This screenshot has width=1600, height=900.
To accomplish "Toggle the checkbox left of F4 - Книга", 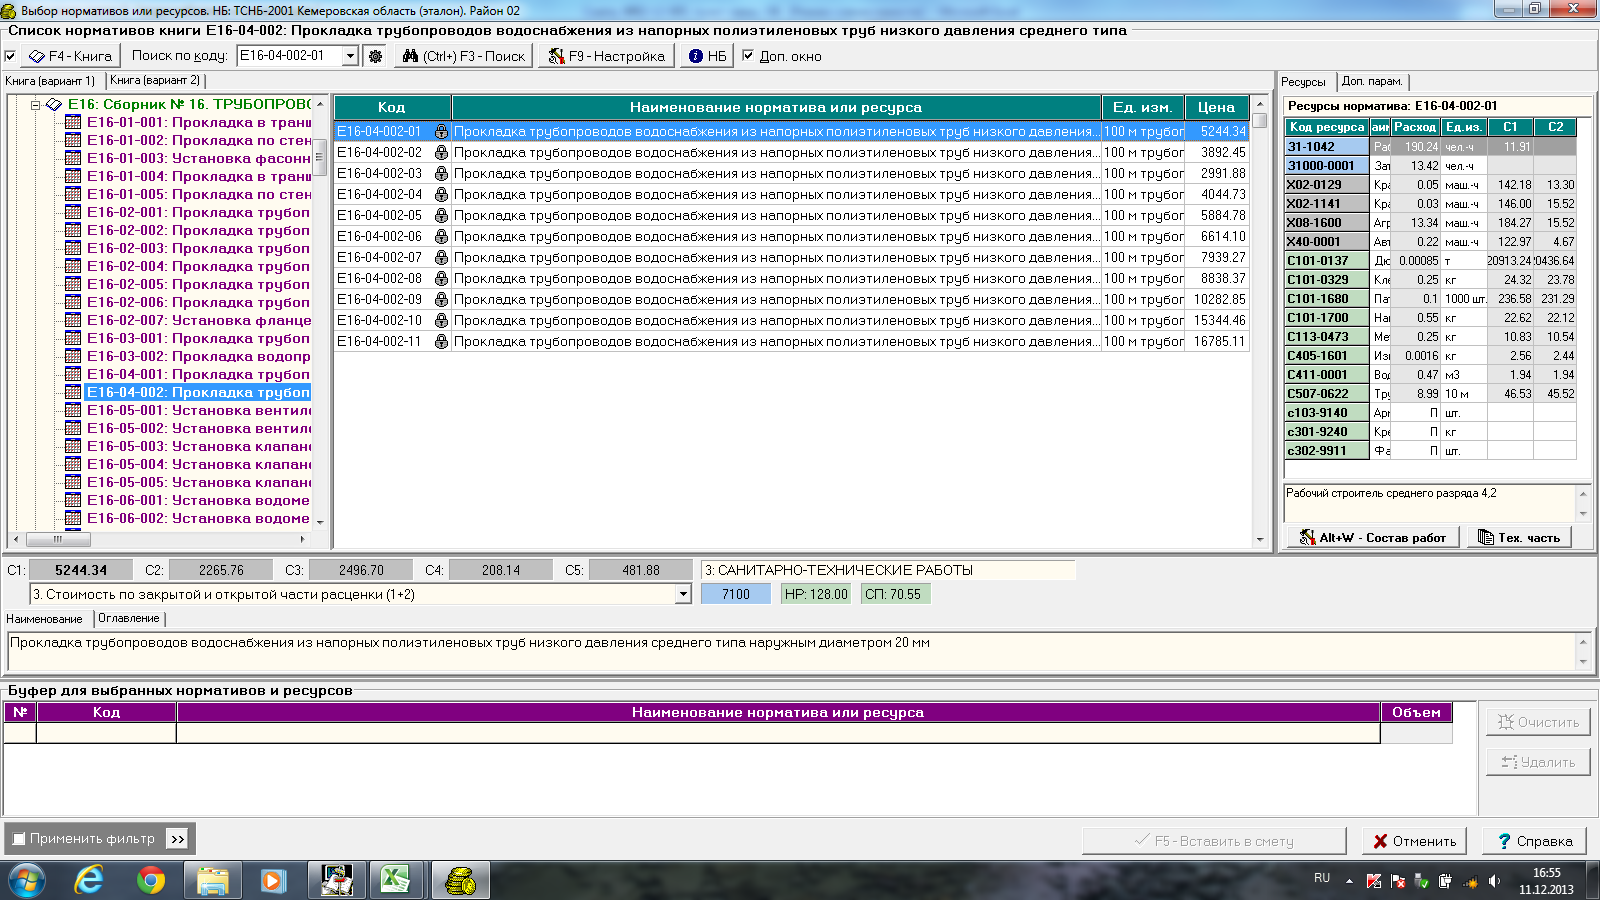I will point(10,56).
